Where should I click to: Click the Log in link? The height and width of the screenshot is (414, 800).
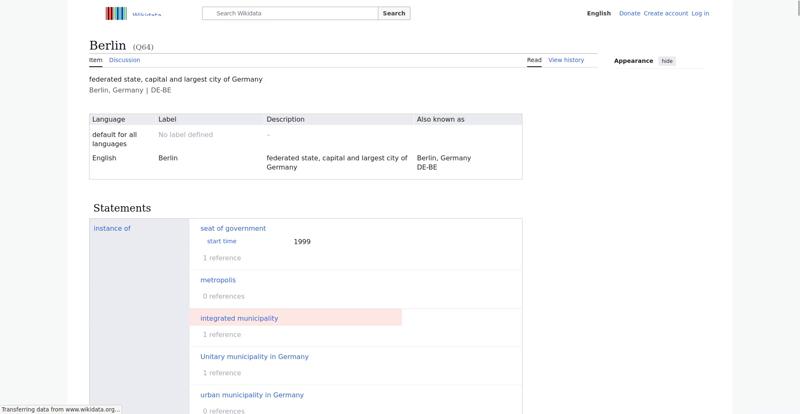pos(700,13)
